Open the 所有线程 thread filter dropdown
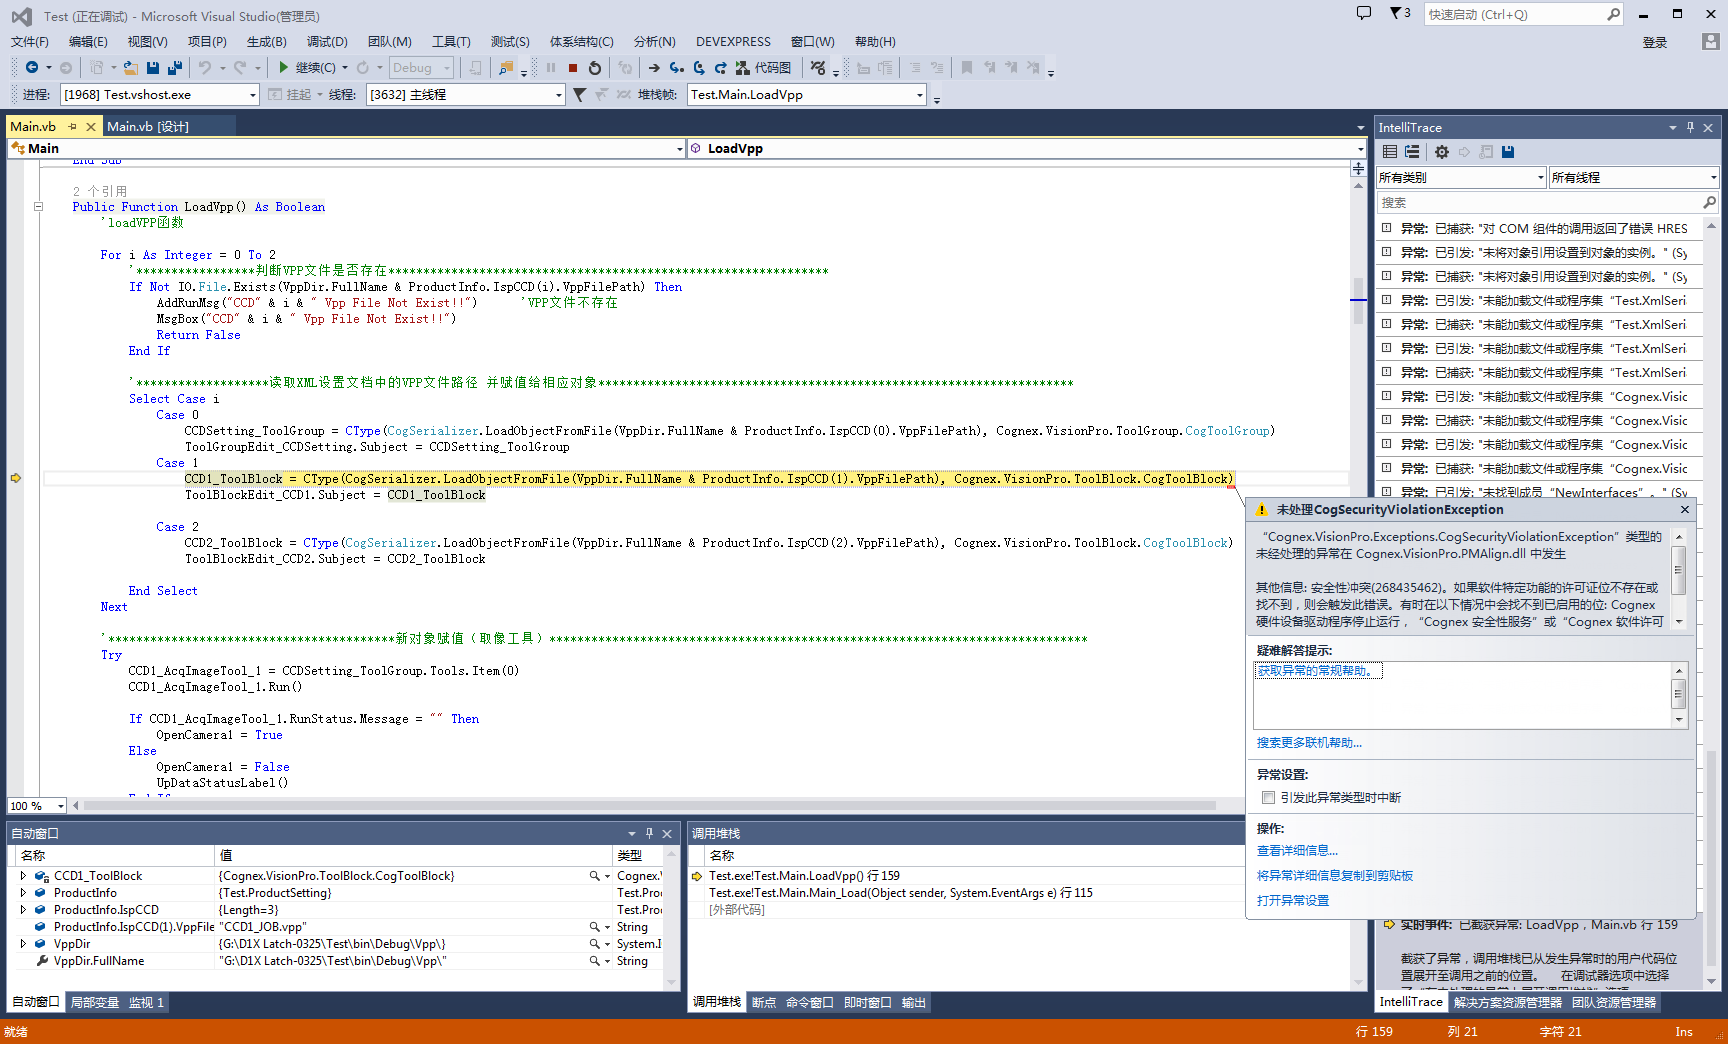 pyautogui.click(x=1634, y=177)
